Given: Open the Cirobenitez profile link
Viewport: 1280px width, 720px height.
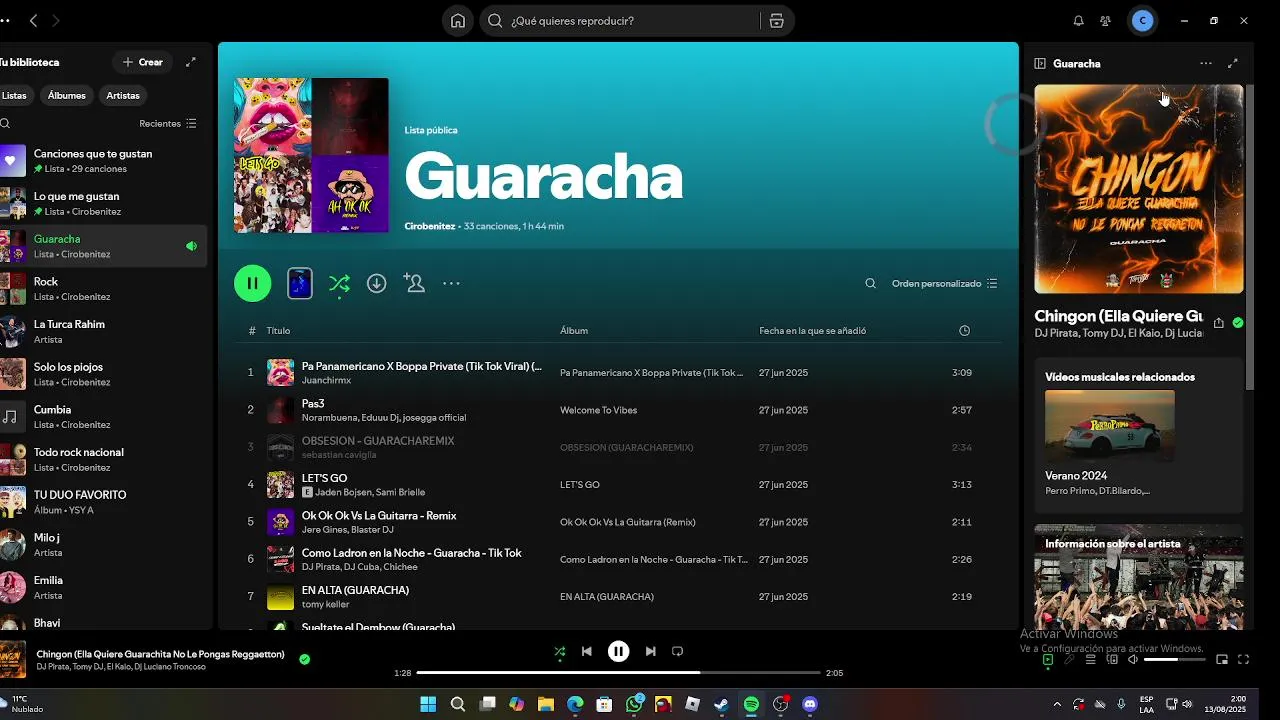Looking at the screenshot, I should click(430, 226).
